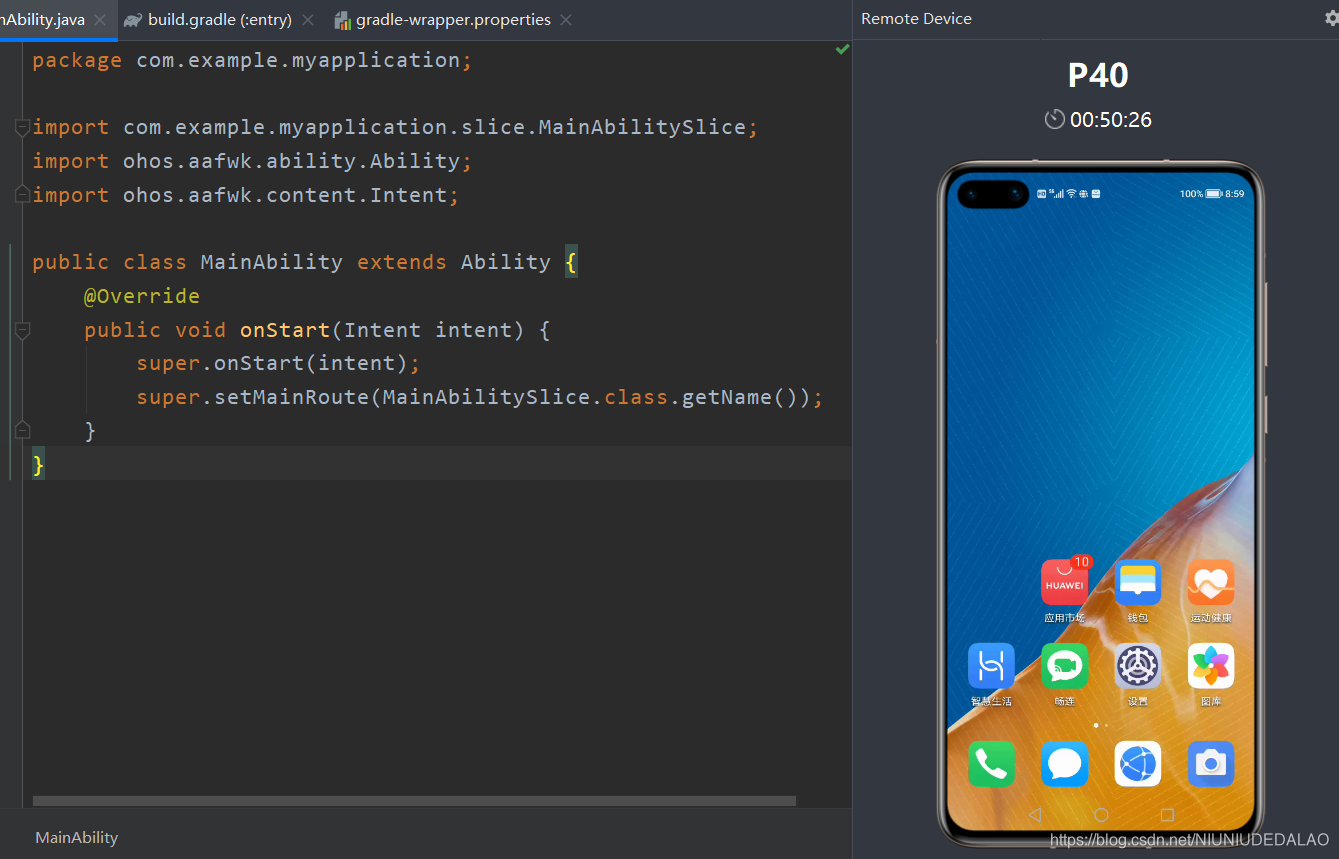Close the MainAbility.java tab

[100, 20]
